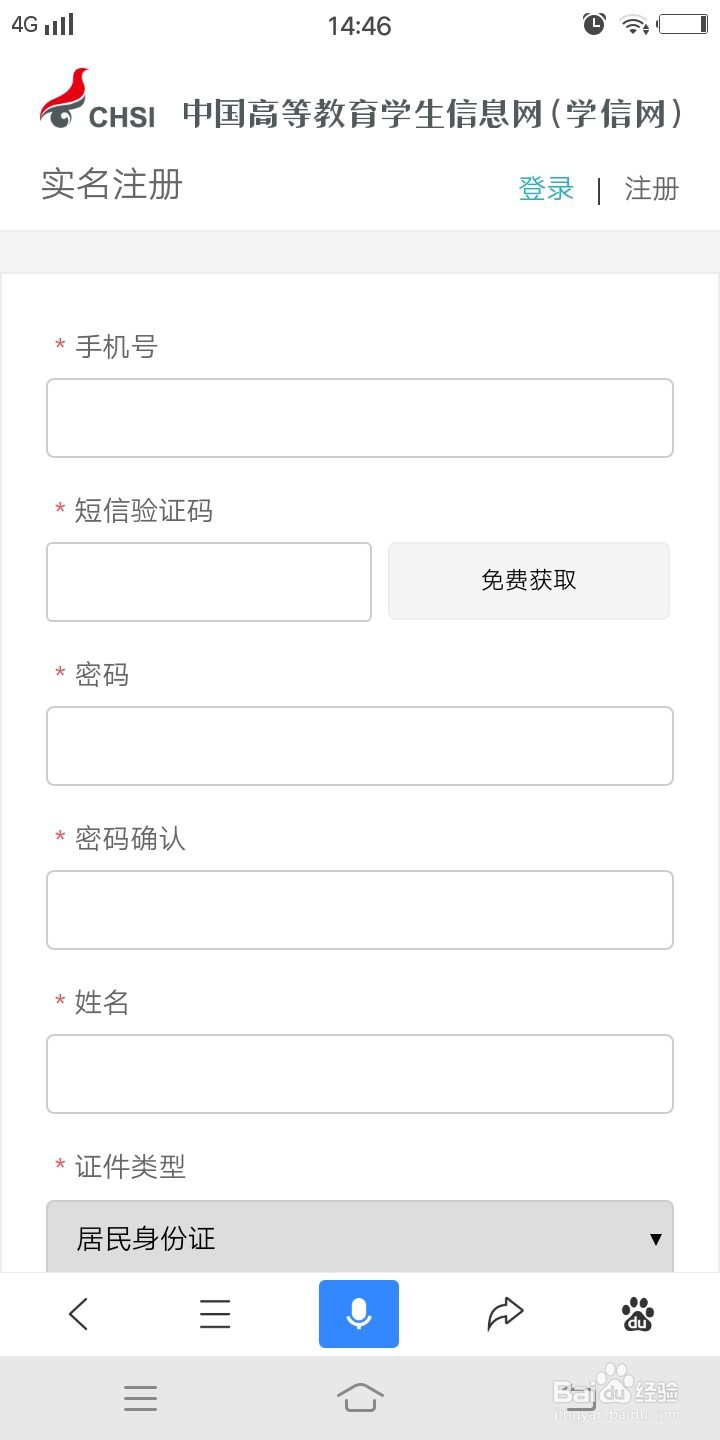The image size is (720, 1440).
Task: Expand the 居民身份证 selection arrow
Action: click(x=656, y=1239)
